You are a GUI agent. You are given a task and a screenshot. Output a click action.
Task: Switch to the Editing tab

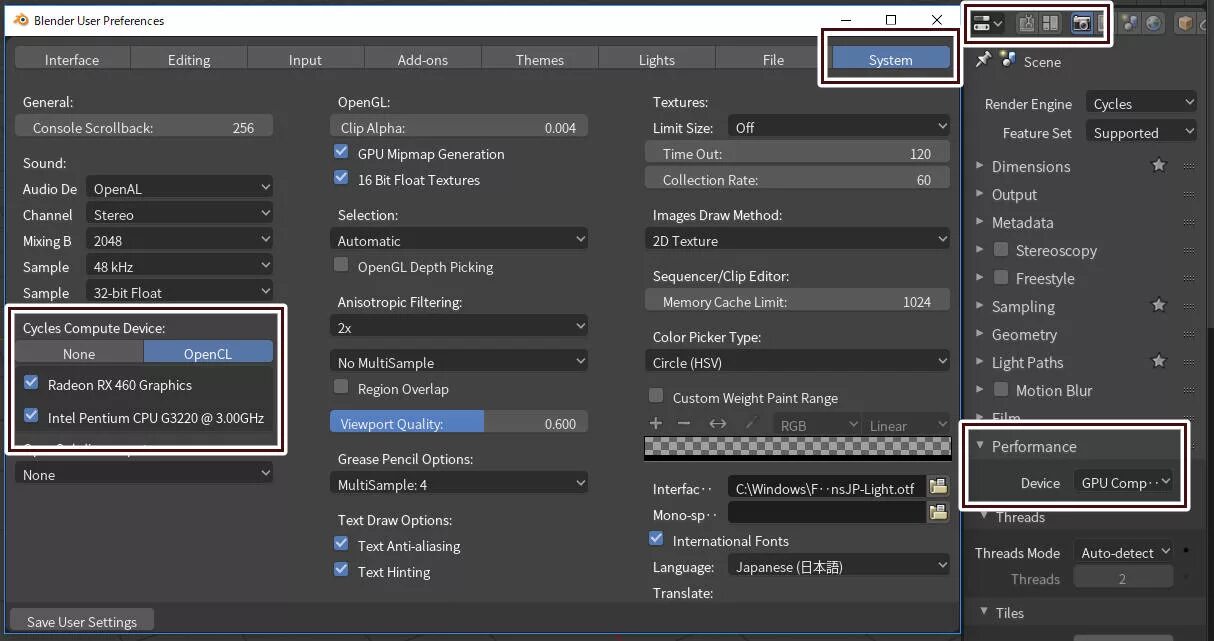pos(189,59)
